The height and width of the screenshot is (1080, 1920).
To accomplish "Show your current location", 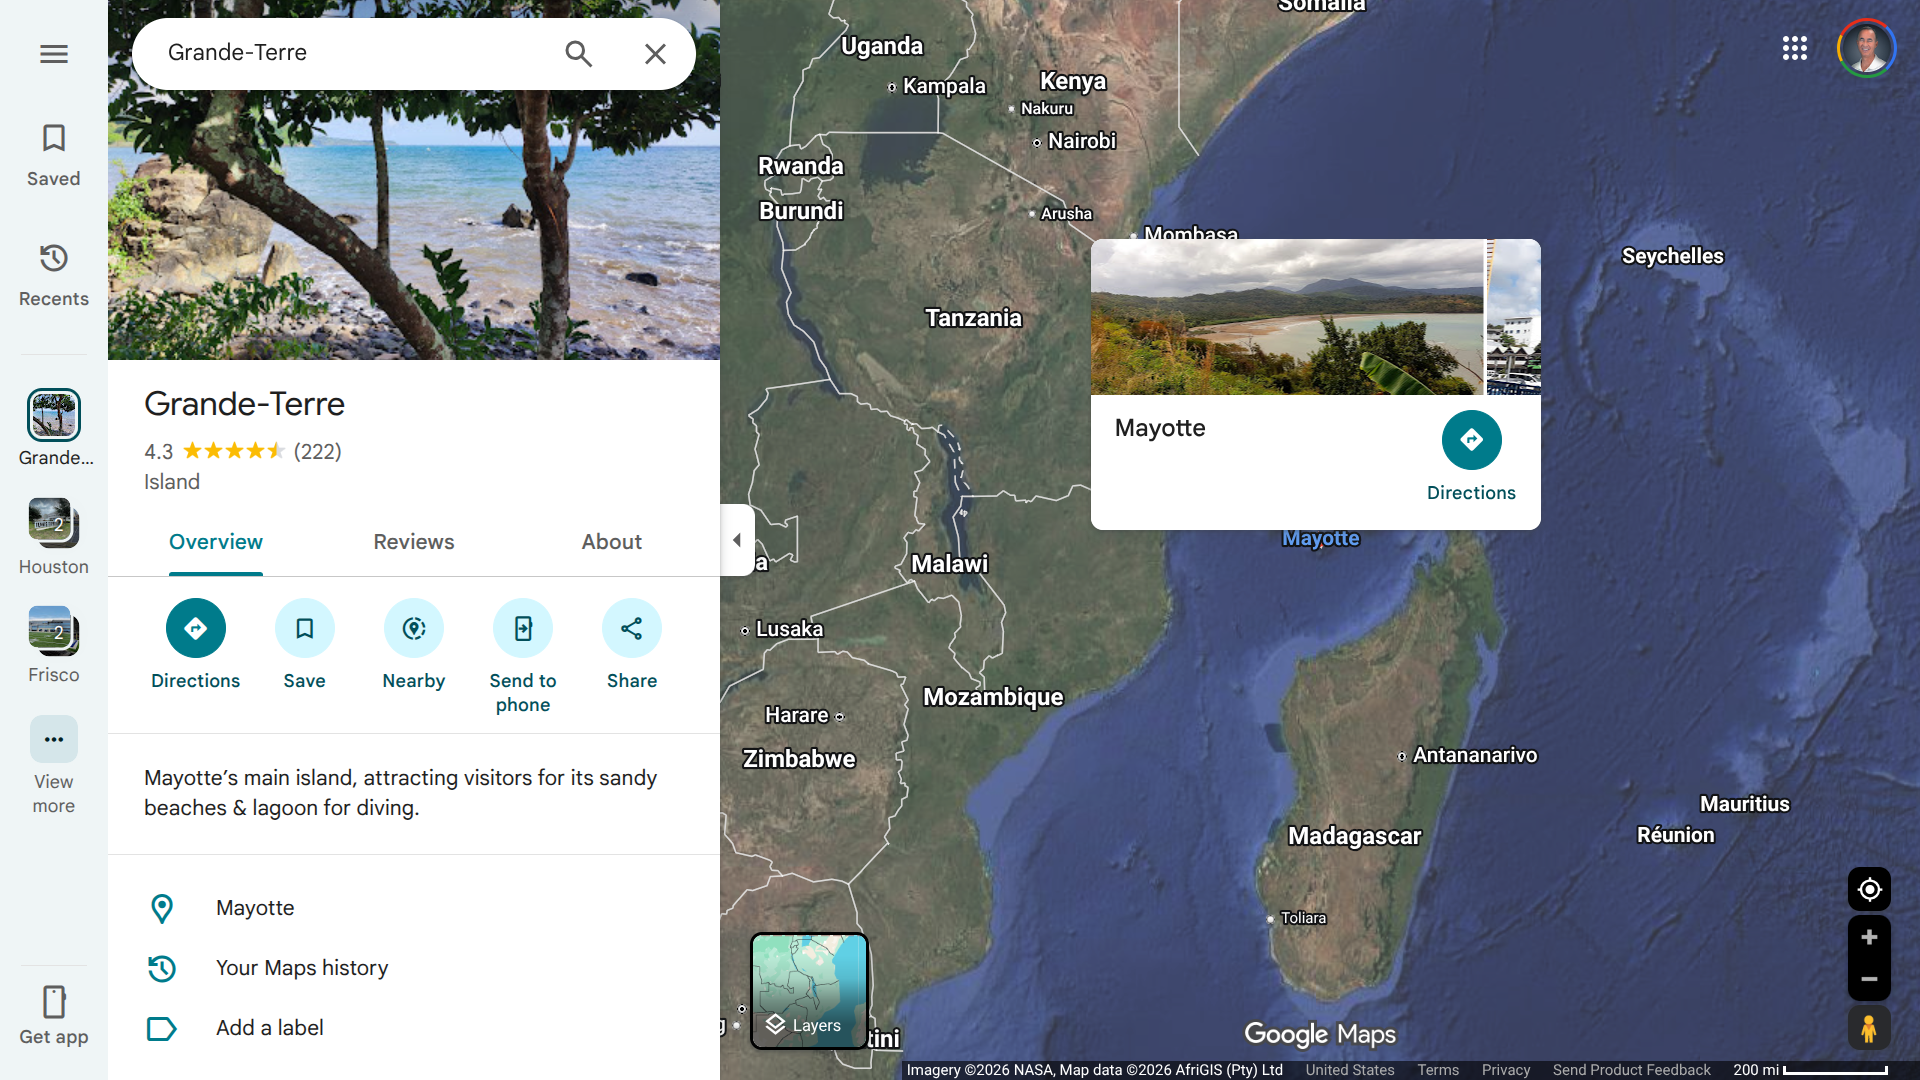I will (1868, 889).
